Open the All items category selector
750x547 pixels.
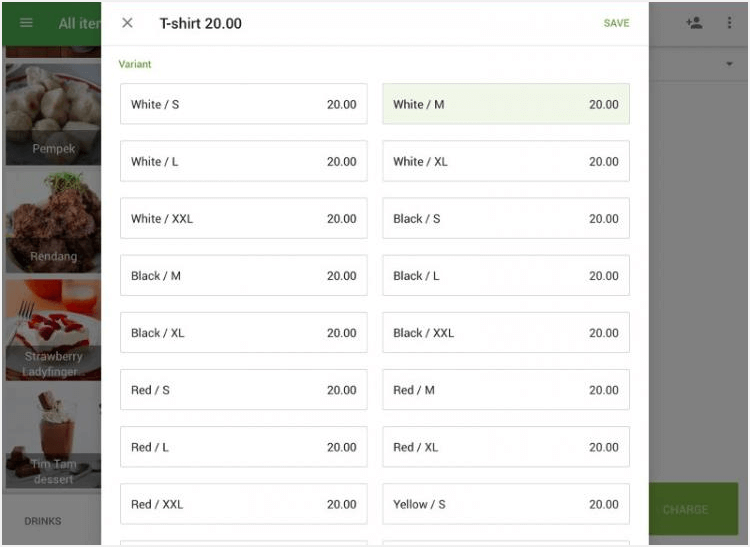coord(78,23)
